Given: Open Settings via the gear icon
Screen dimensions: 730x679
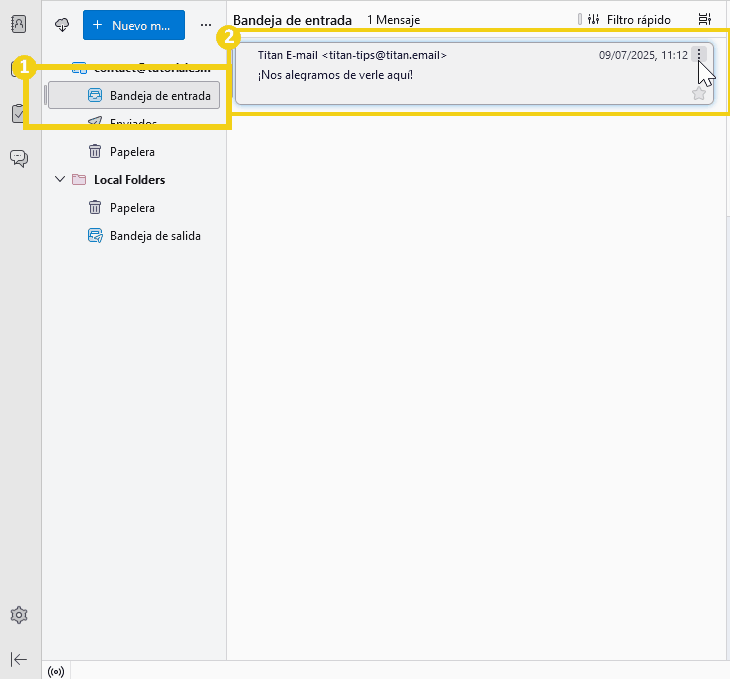Looking at the screenshot, I should pyautogui.click(x=19, y=615).
